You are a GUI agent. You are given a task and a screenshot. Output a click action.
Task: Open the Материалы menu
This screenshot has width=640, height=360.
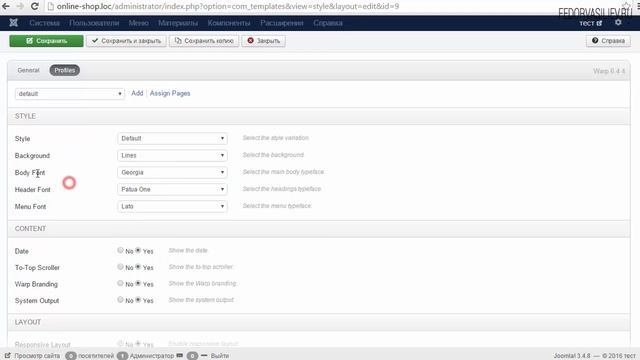pyautogui.click(x=178, y=23)
